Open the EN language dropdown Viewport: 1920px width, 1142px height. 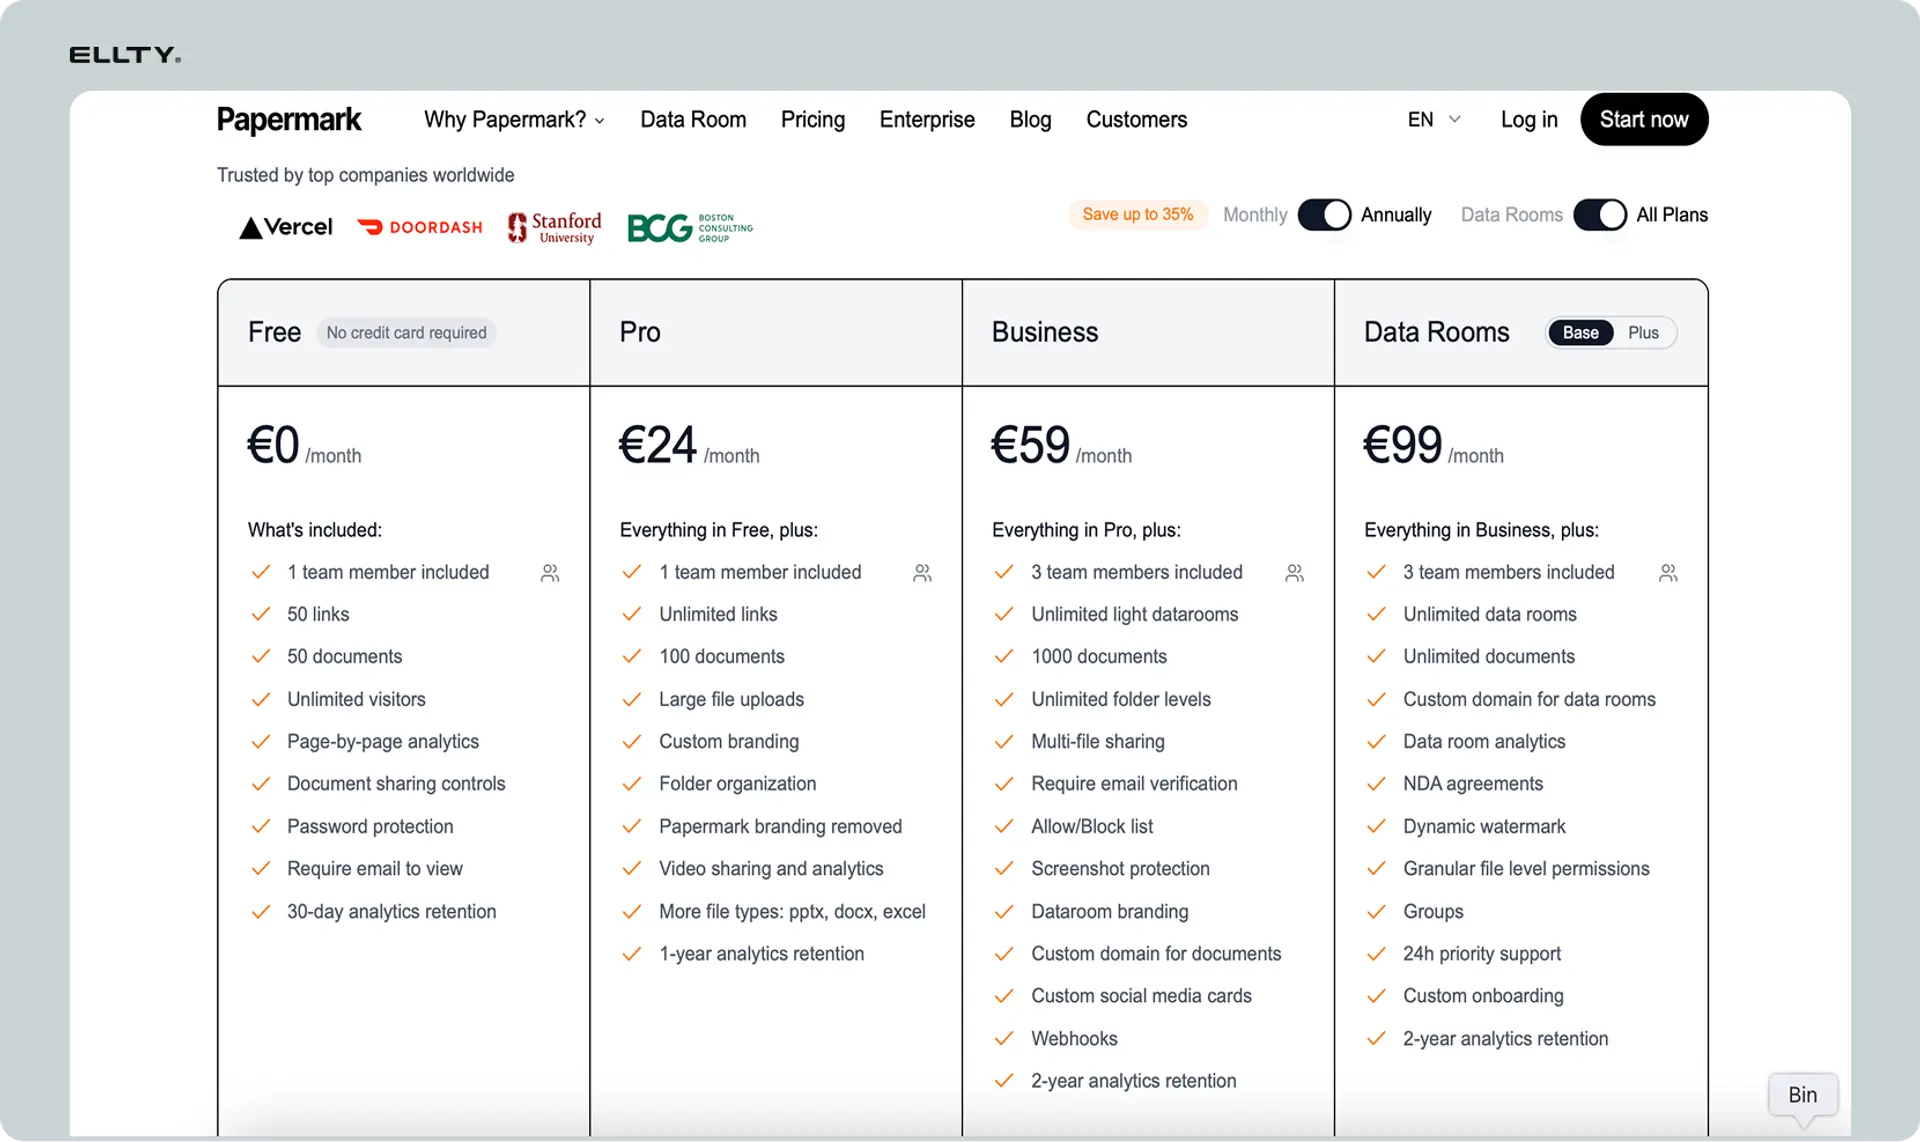(x=1434, y=119)
